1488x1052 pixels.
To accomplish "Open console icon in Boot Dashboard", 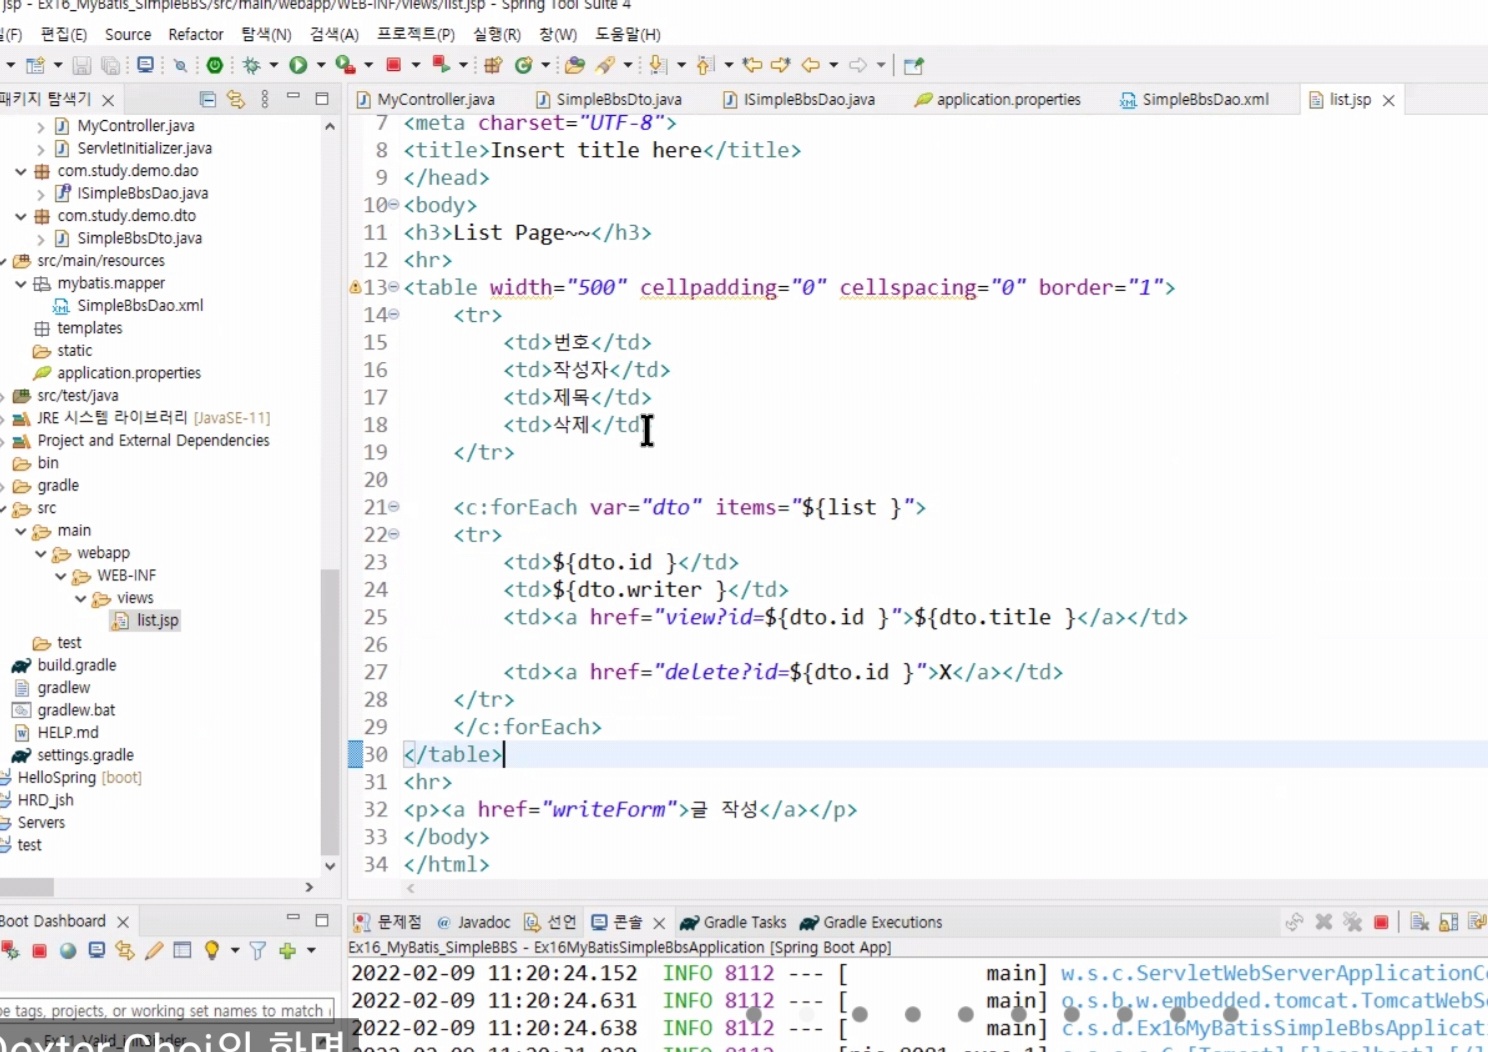I will 96,950.
